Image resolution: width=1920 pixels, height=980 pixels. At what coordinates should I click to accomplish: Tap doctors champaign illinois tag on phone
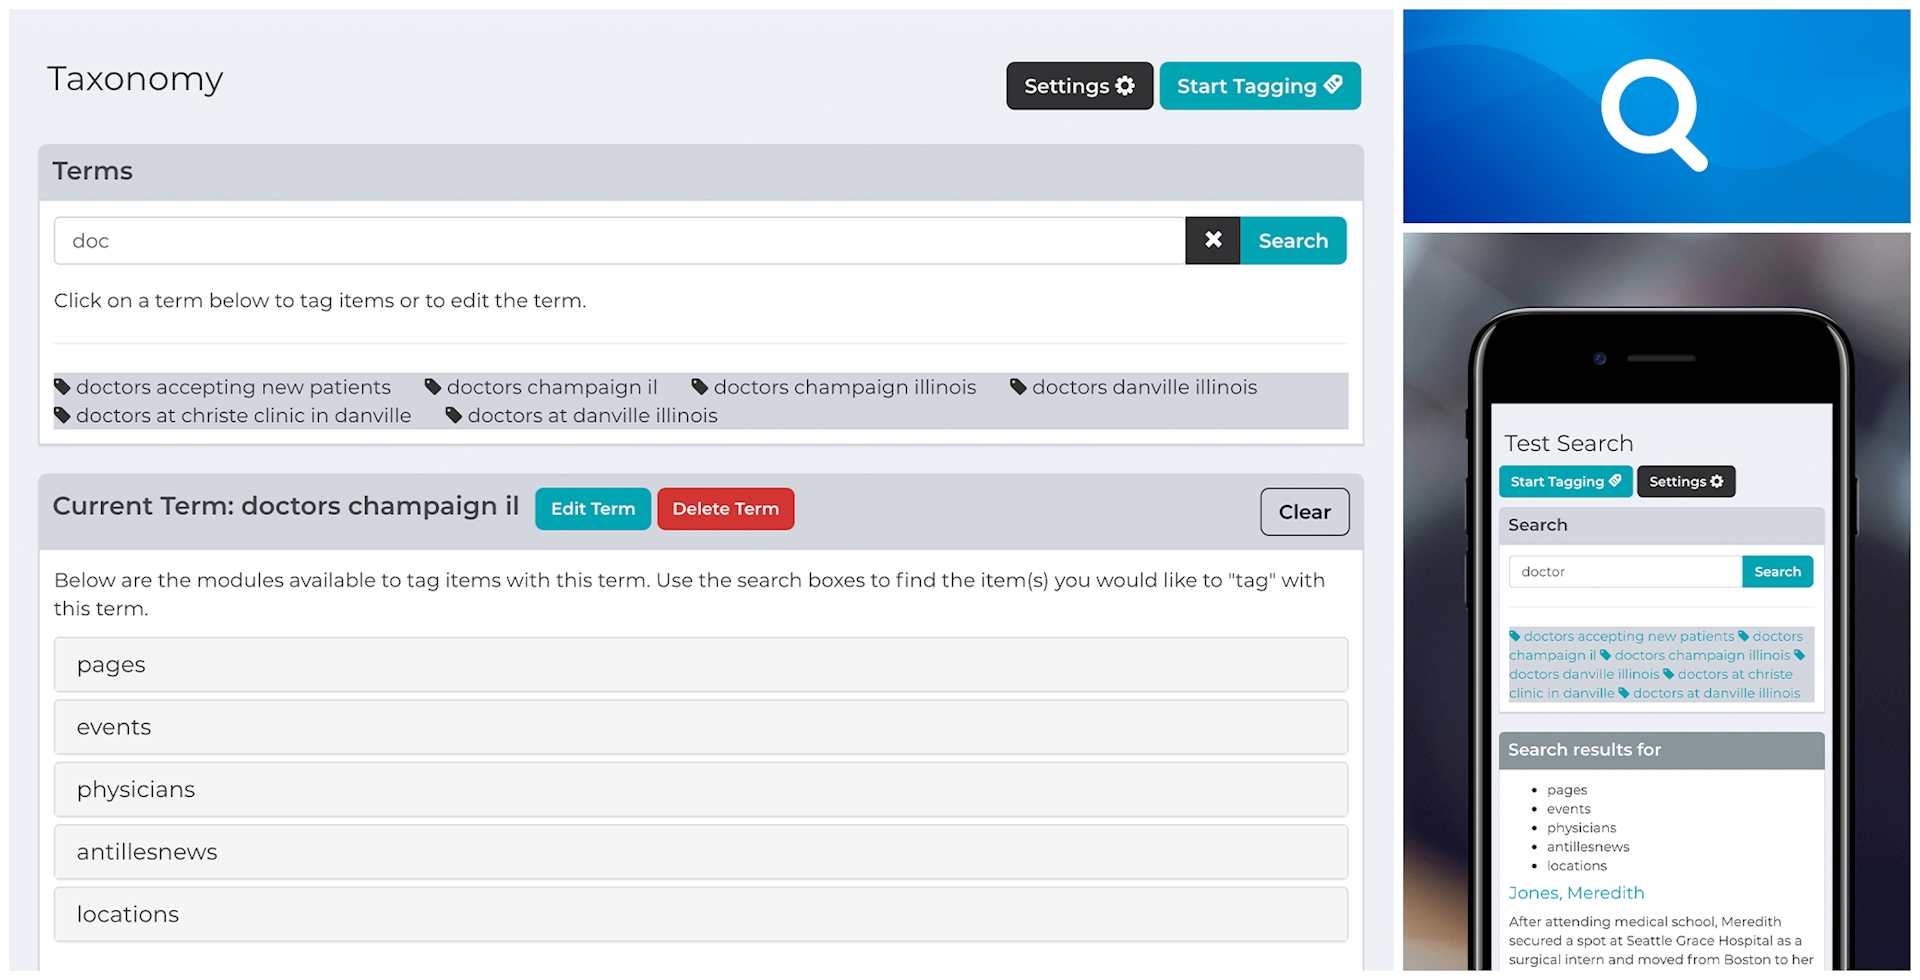tap(1702, 655)
